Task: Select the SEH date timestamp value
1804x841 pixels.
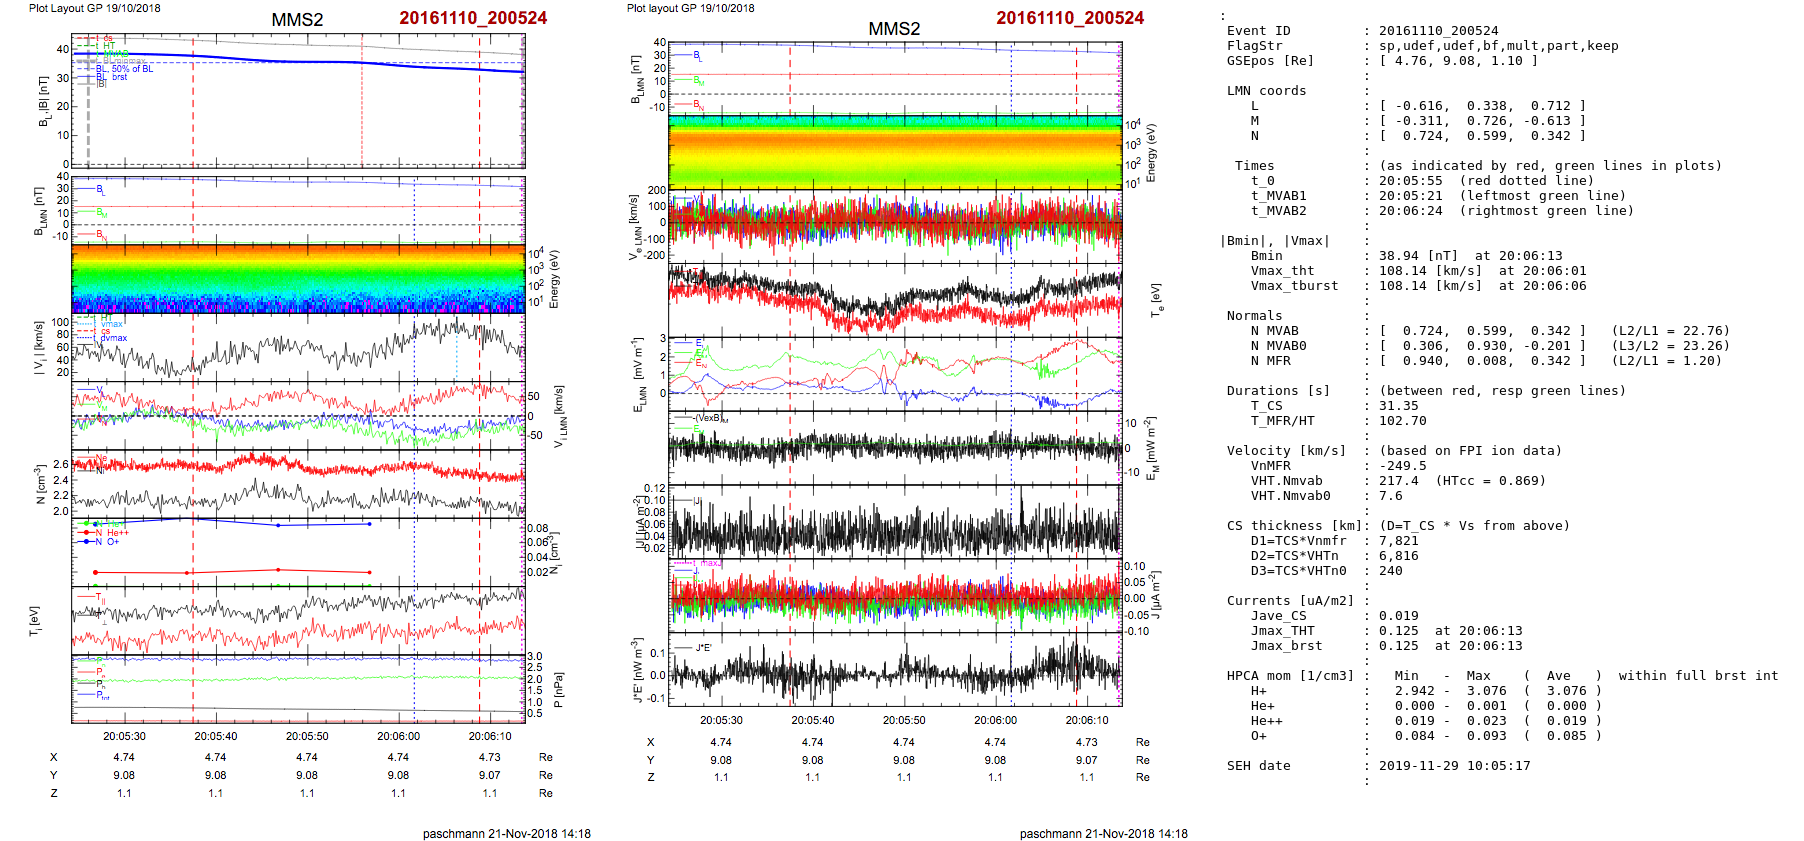Action: [x=1454, y=766]
